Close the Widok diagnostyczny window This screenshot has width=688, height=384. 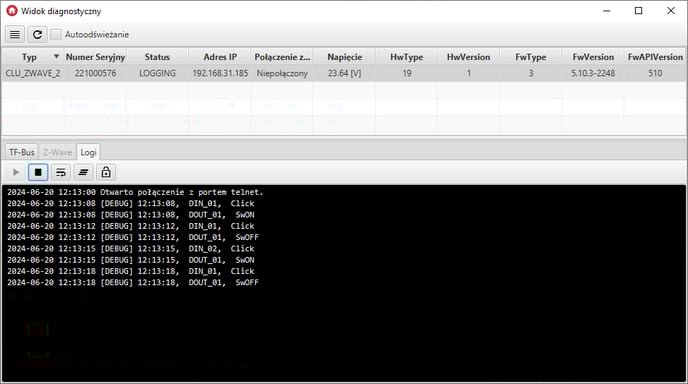tap(671, 11)
